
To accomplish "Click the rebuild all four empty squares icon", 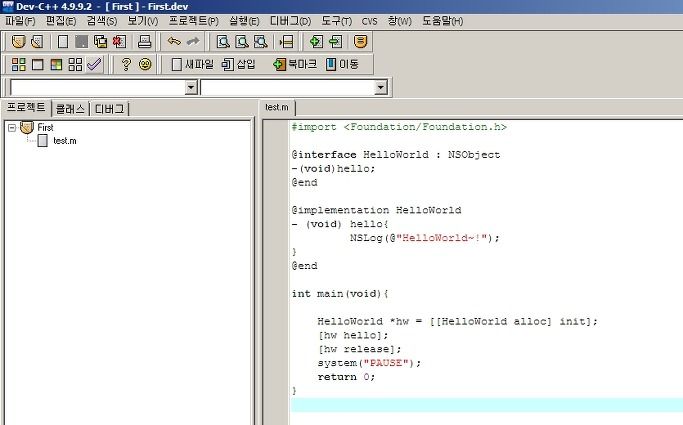I will pyautogui.click(x=75, y=64).
